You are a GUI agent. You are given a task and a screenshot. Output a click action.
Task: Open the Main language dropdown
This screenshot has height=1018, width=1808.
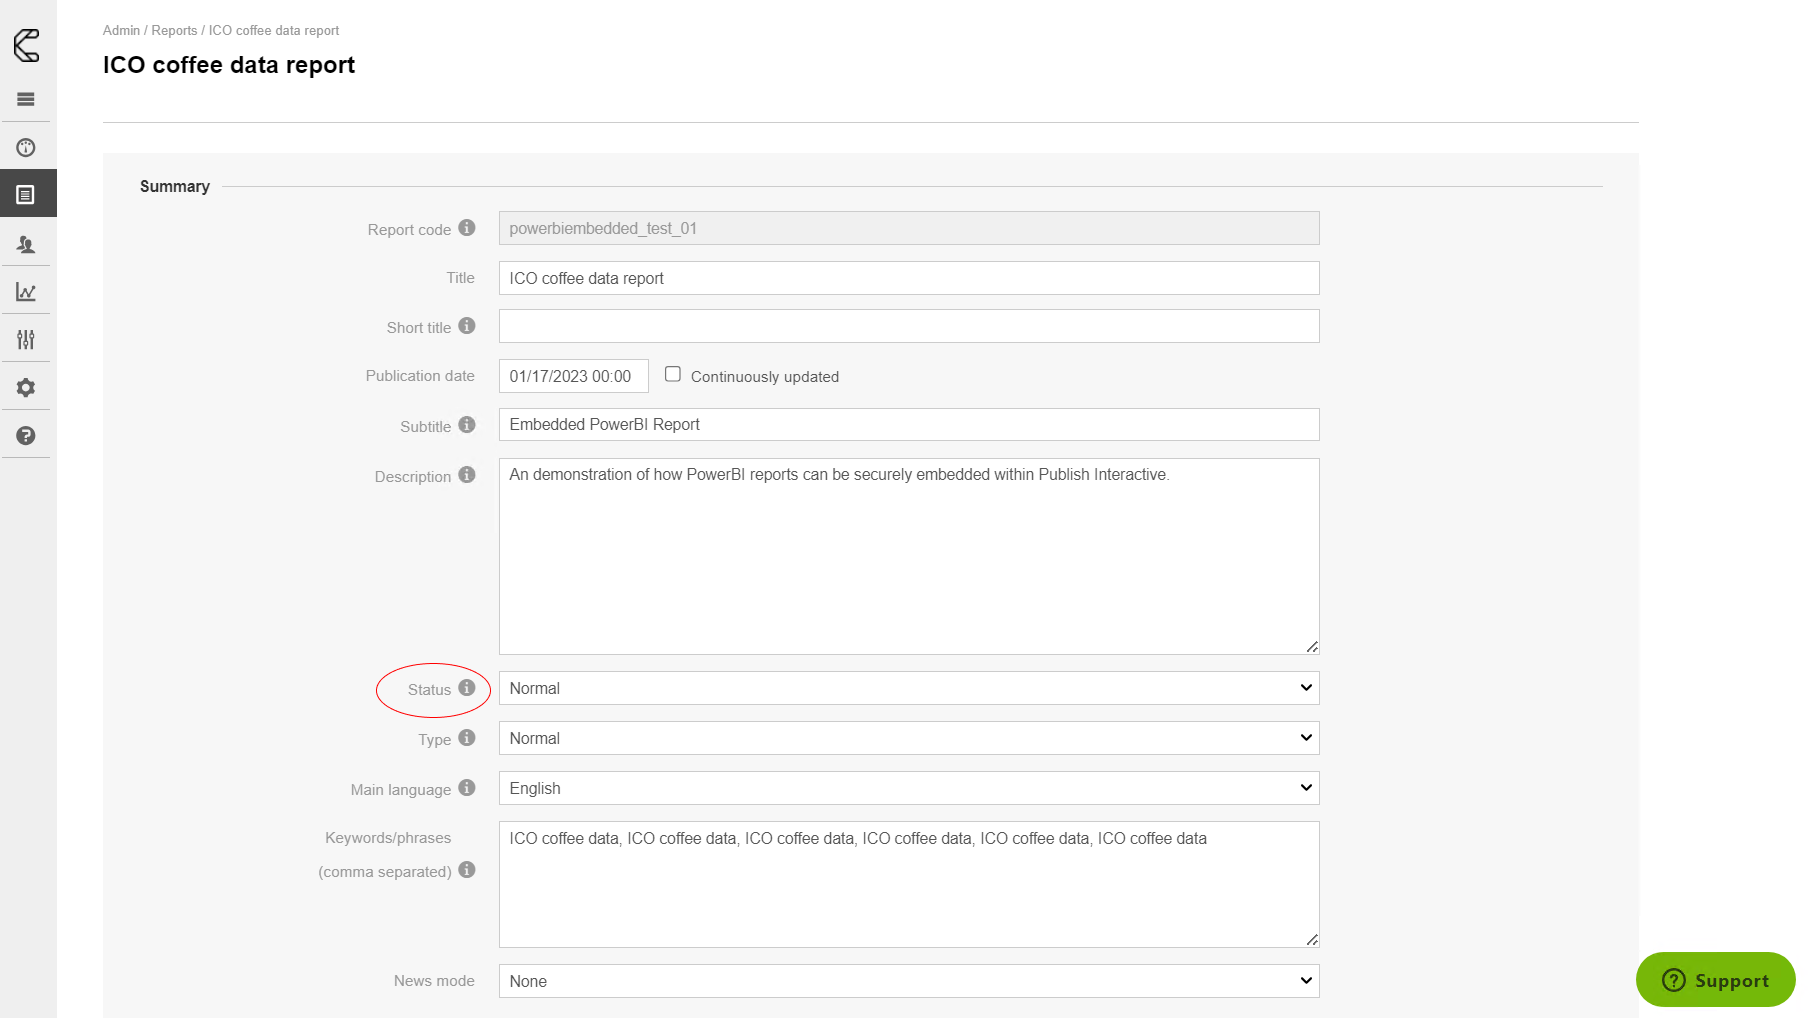tap(908, 788)
